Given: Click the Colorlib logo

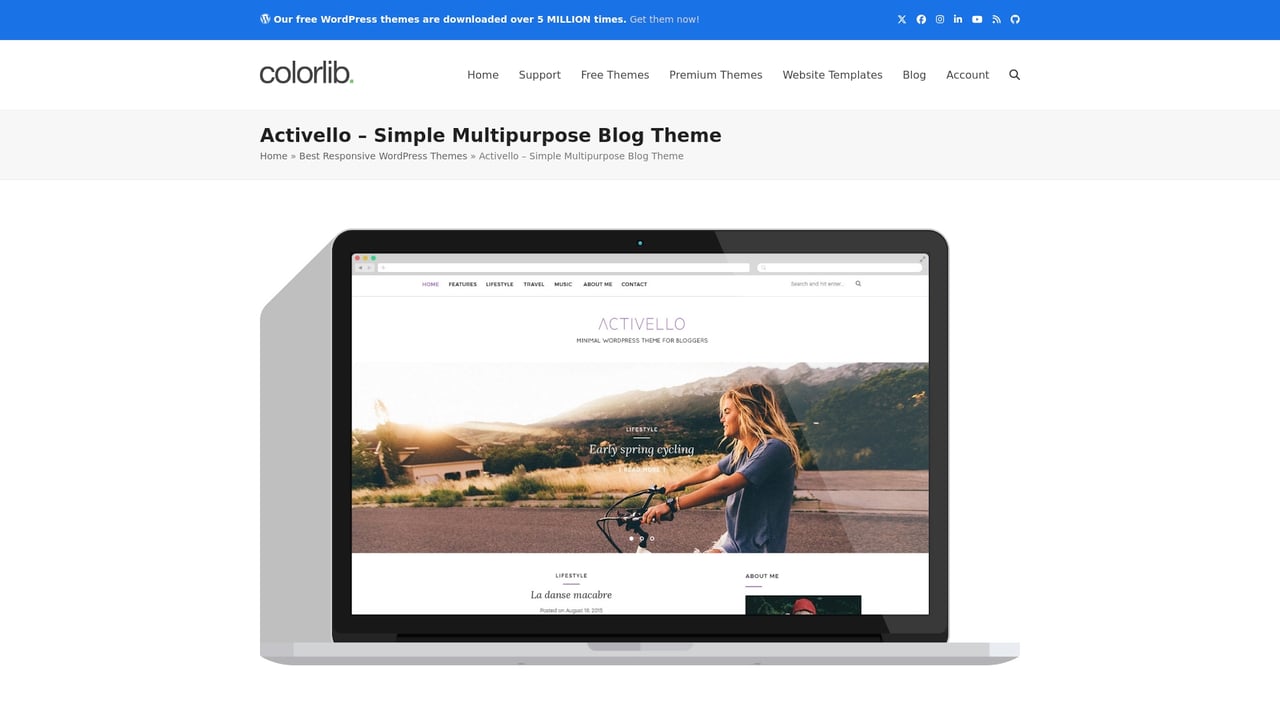Looking at the screenshot, I should [305, 73].
